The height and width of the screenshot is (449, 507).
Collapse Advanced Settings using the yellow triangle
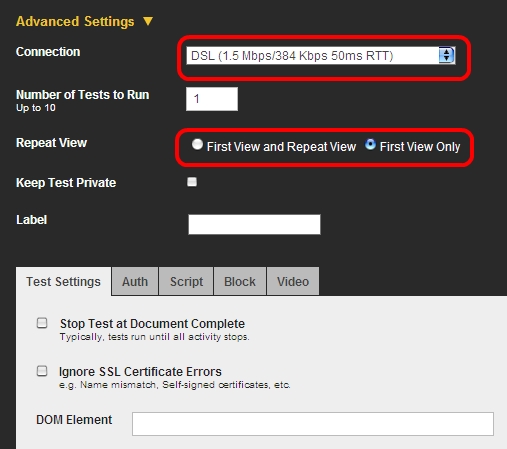pos(148,21)
